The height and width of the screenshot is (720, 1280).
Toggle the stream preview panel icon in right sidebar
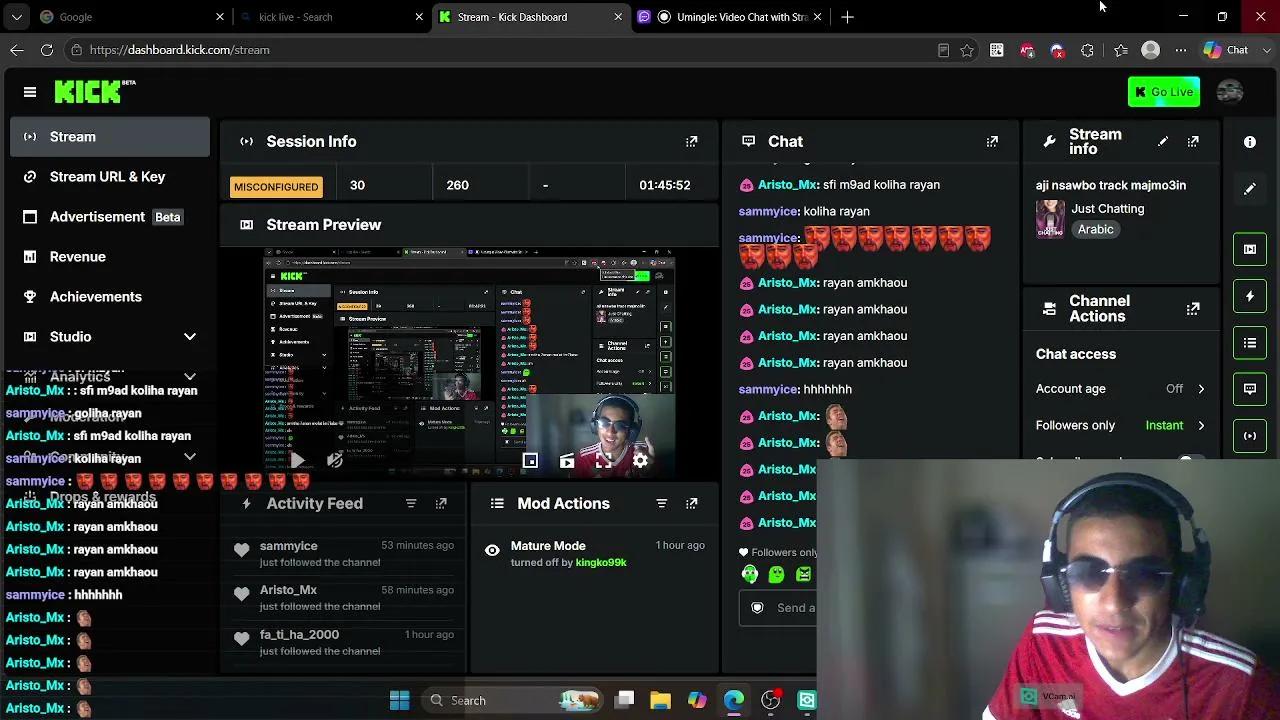[x=1250, y=249]
